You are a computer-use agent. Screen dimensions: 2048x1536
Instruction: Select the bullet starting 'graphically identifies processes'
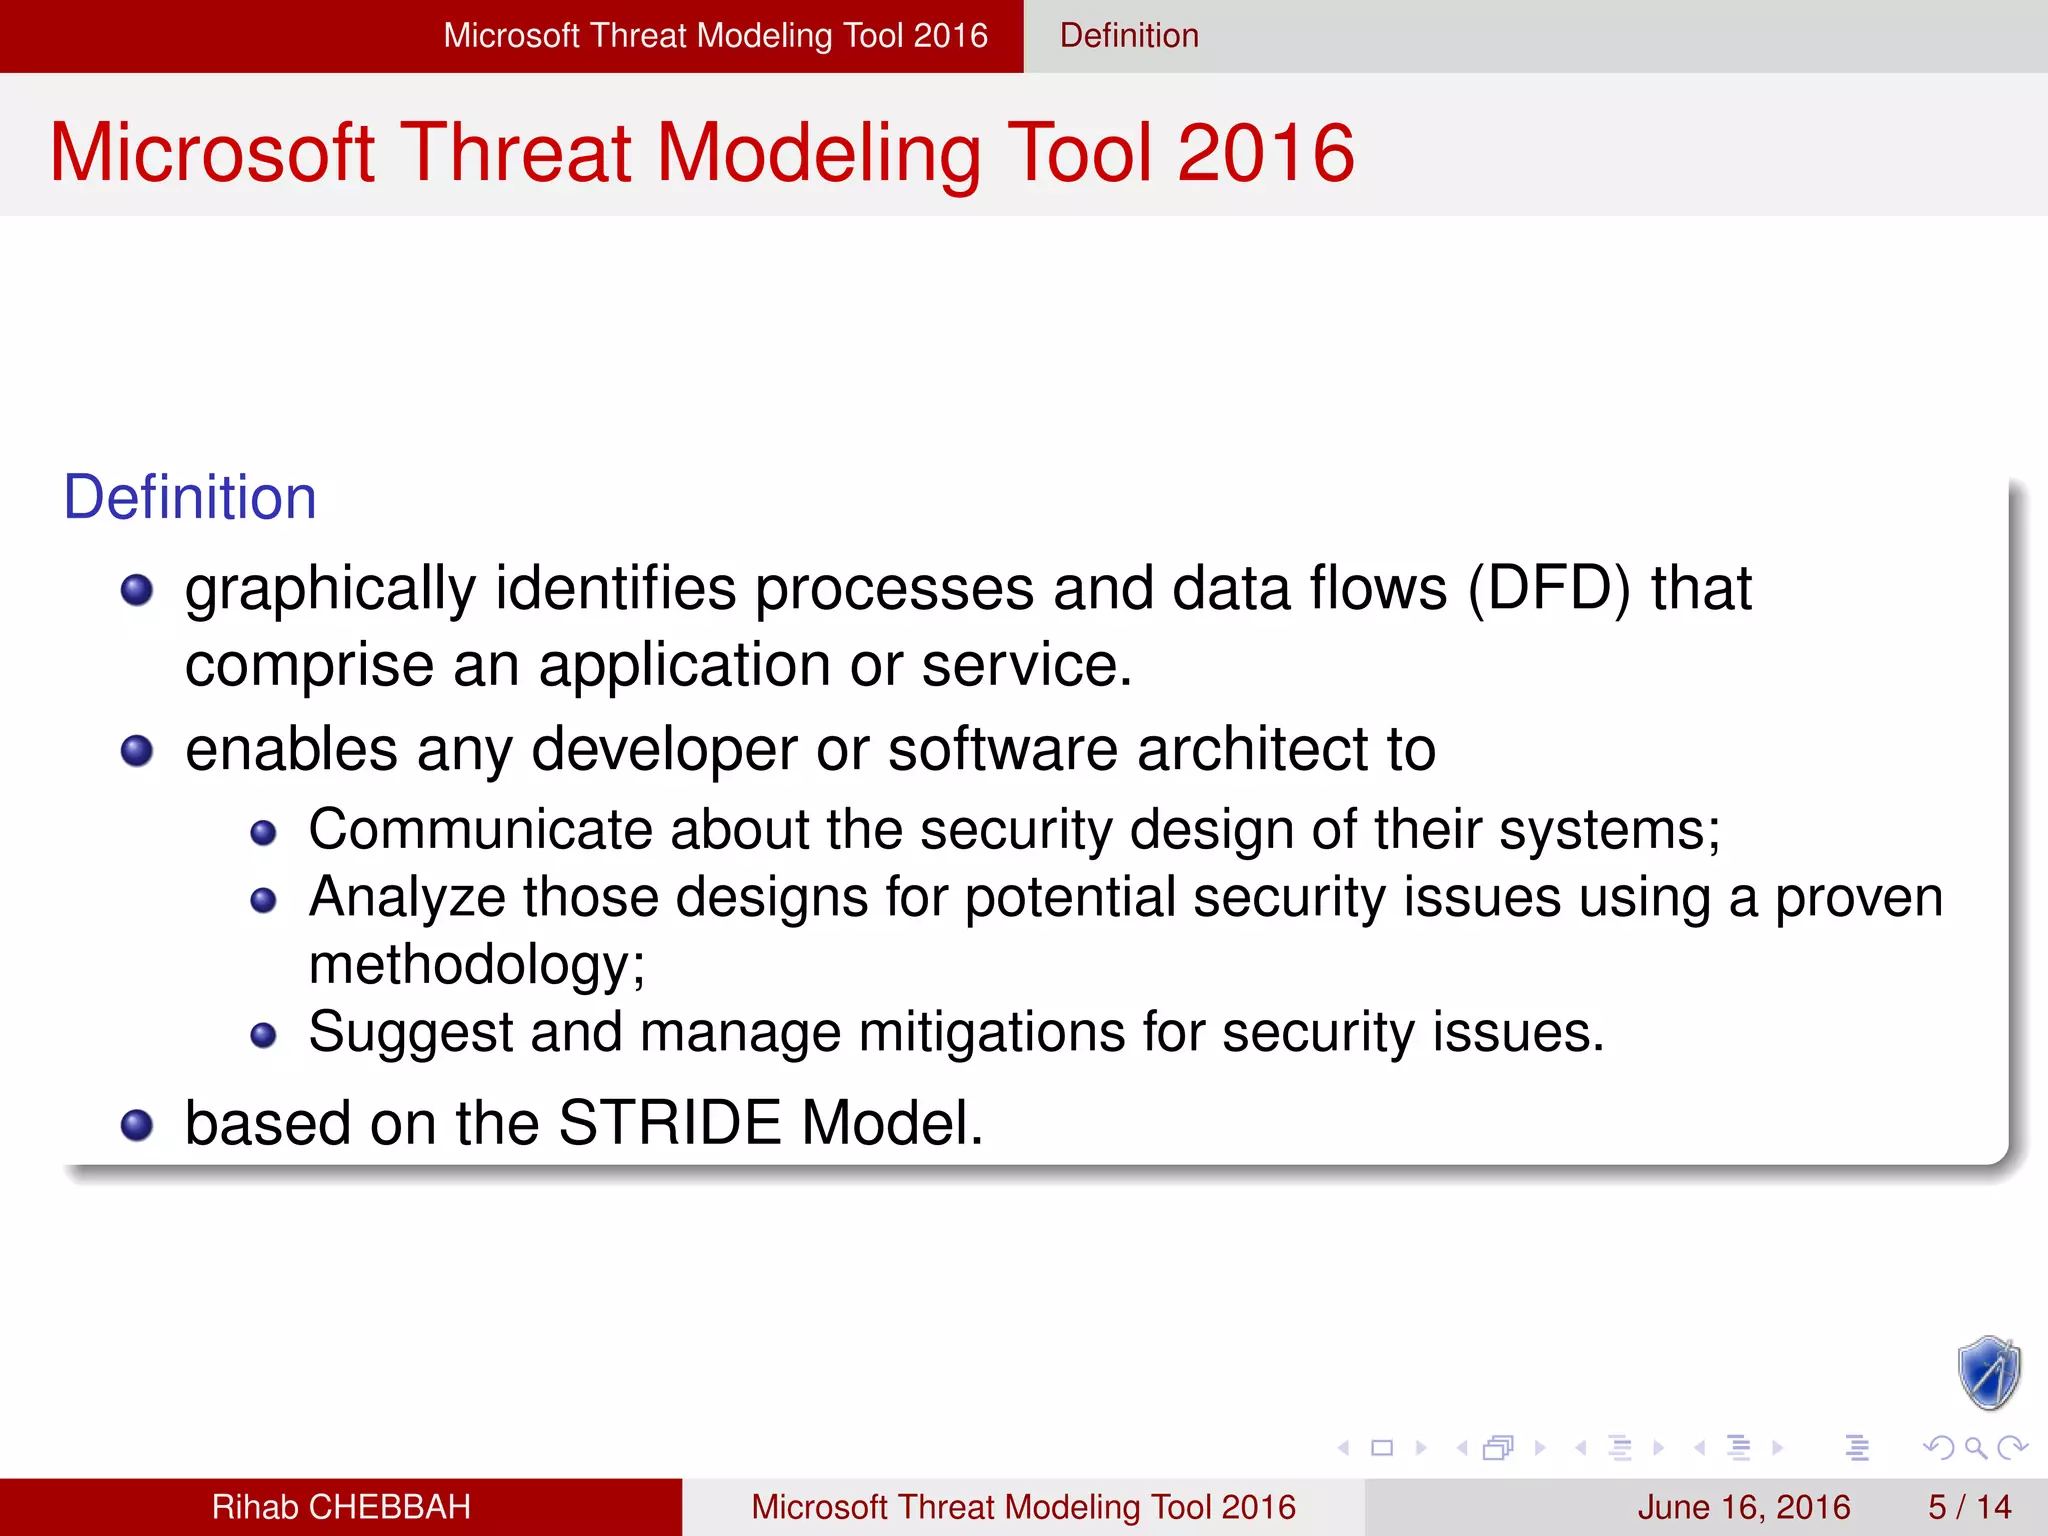(968, 626)
